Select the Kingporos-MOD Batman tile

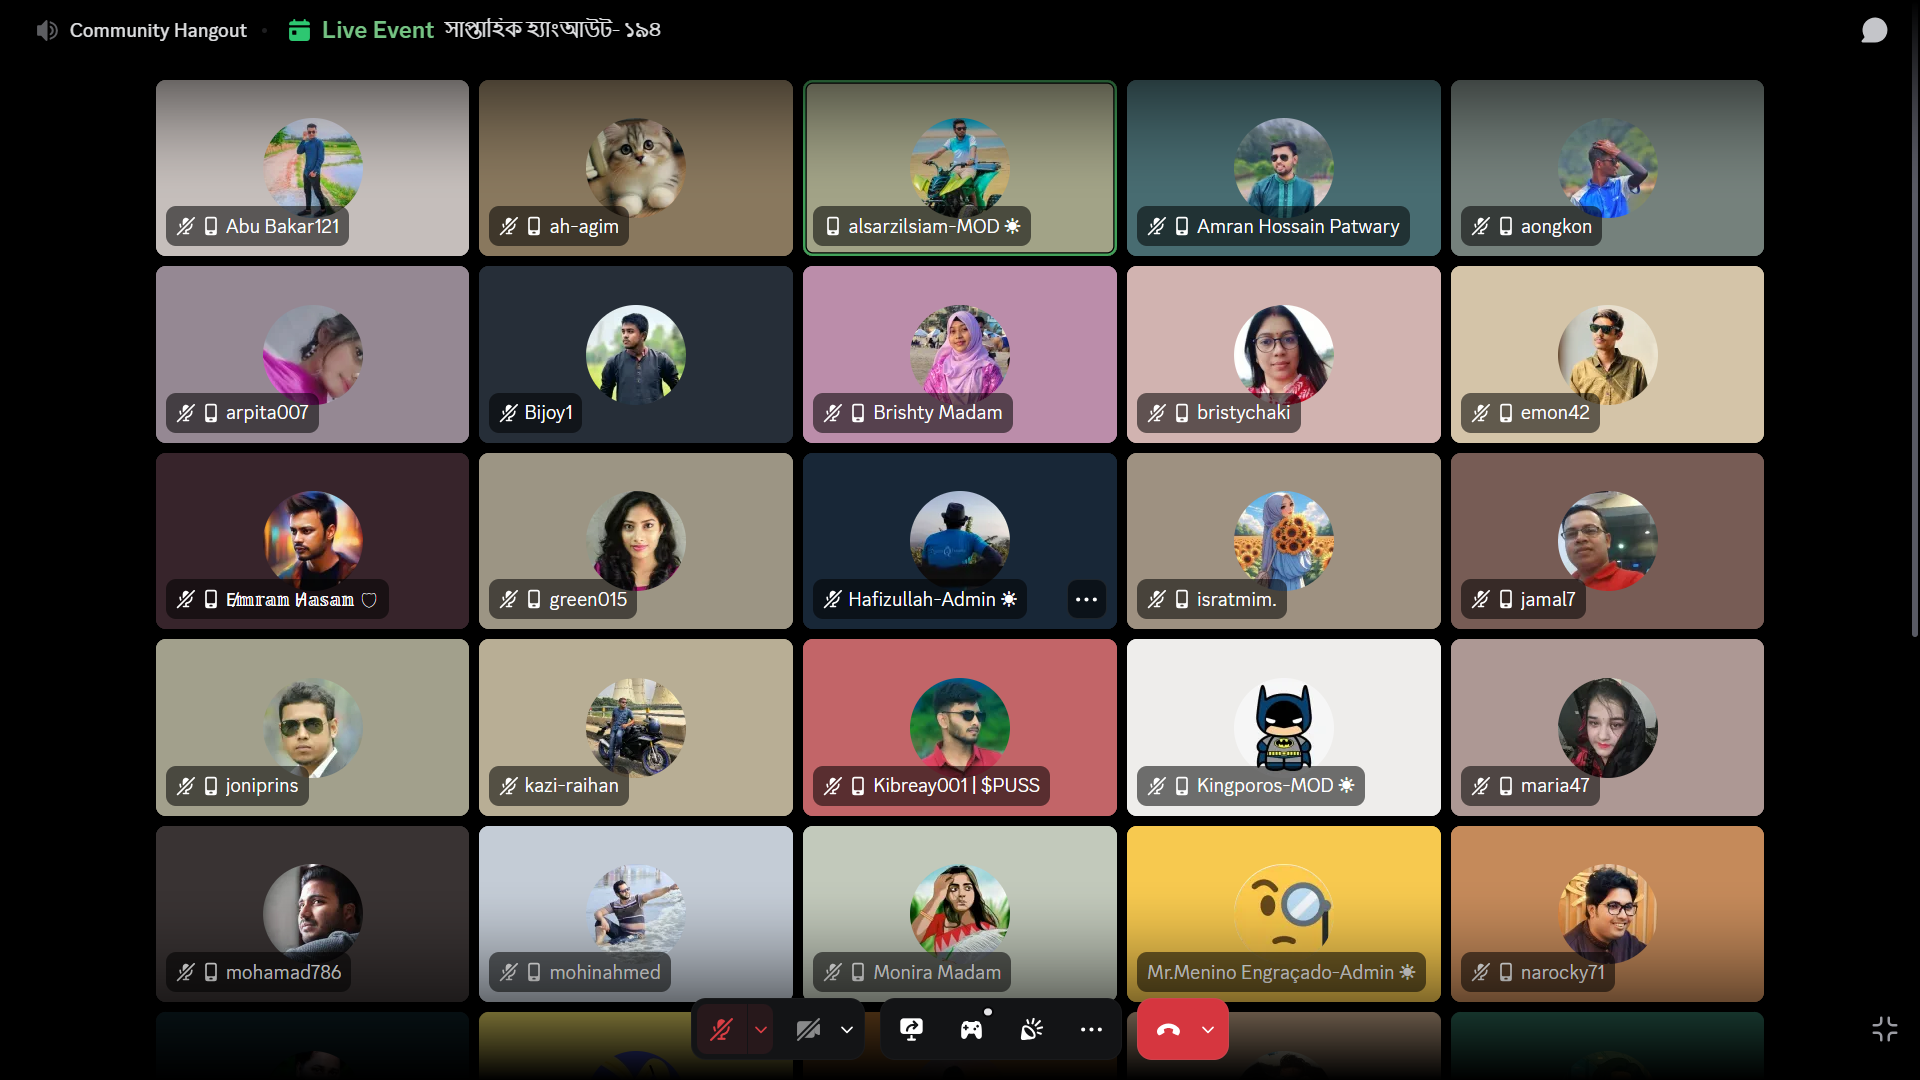tap(1283, 727)
